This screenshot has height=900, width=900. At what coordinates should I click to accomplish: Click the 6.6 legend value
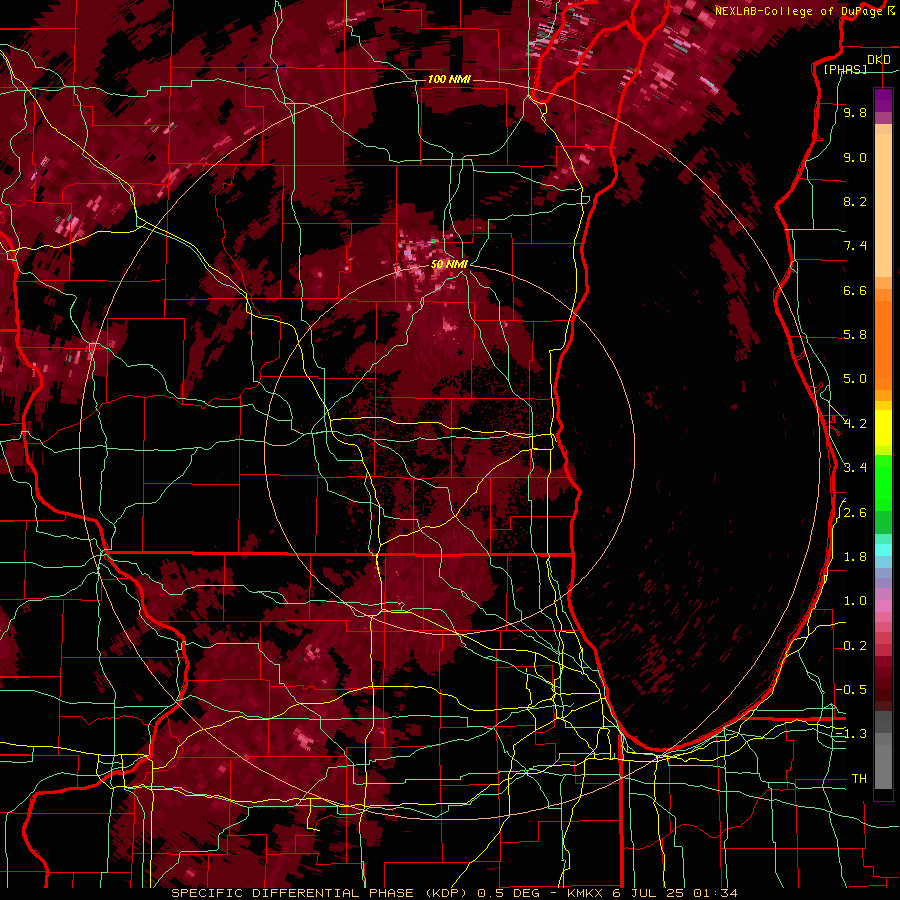point(855,290)
